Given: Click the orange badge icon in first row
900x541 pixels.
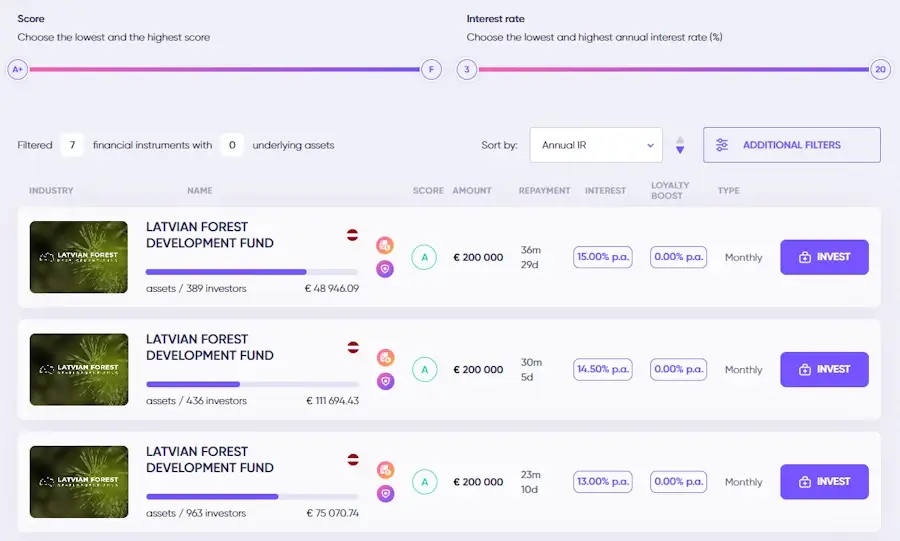Looking at the screenshot, I should (x=385, y=246).
